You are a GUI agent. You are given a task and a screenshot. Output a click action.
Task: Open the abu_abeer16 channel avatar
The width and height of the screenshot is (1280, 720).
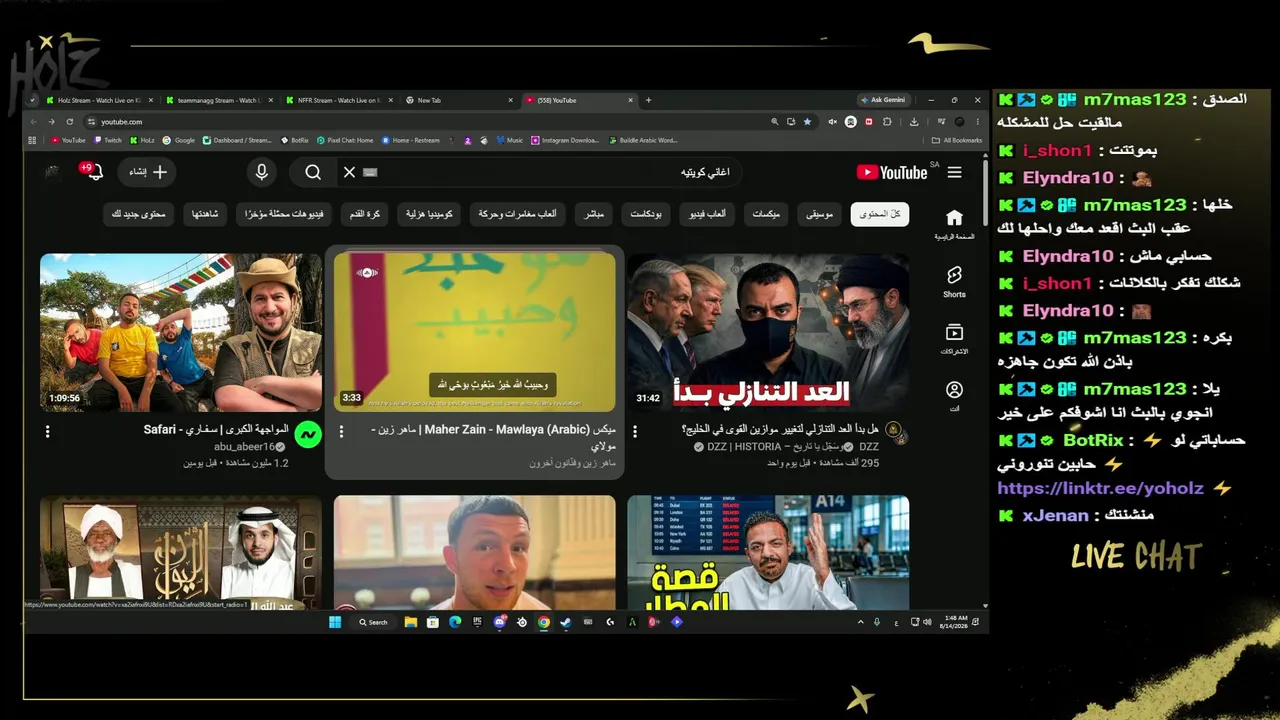308,434
